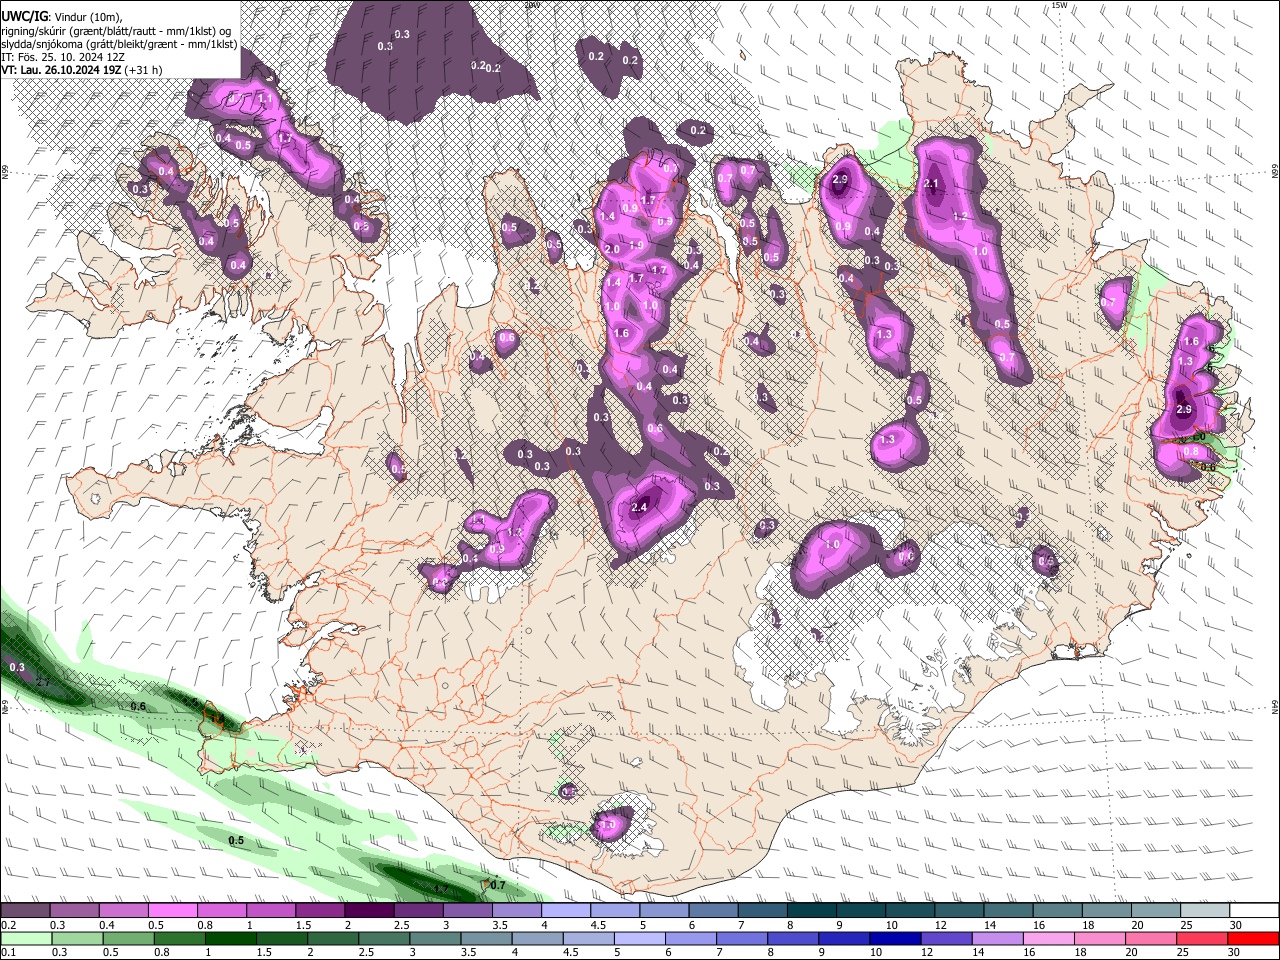Click the 2.4 snowfall value in central Iceland
Screen dimensions: 1280x960
coord(640,508)
